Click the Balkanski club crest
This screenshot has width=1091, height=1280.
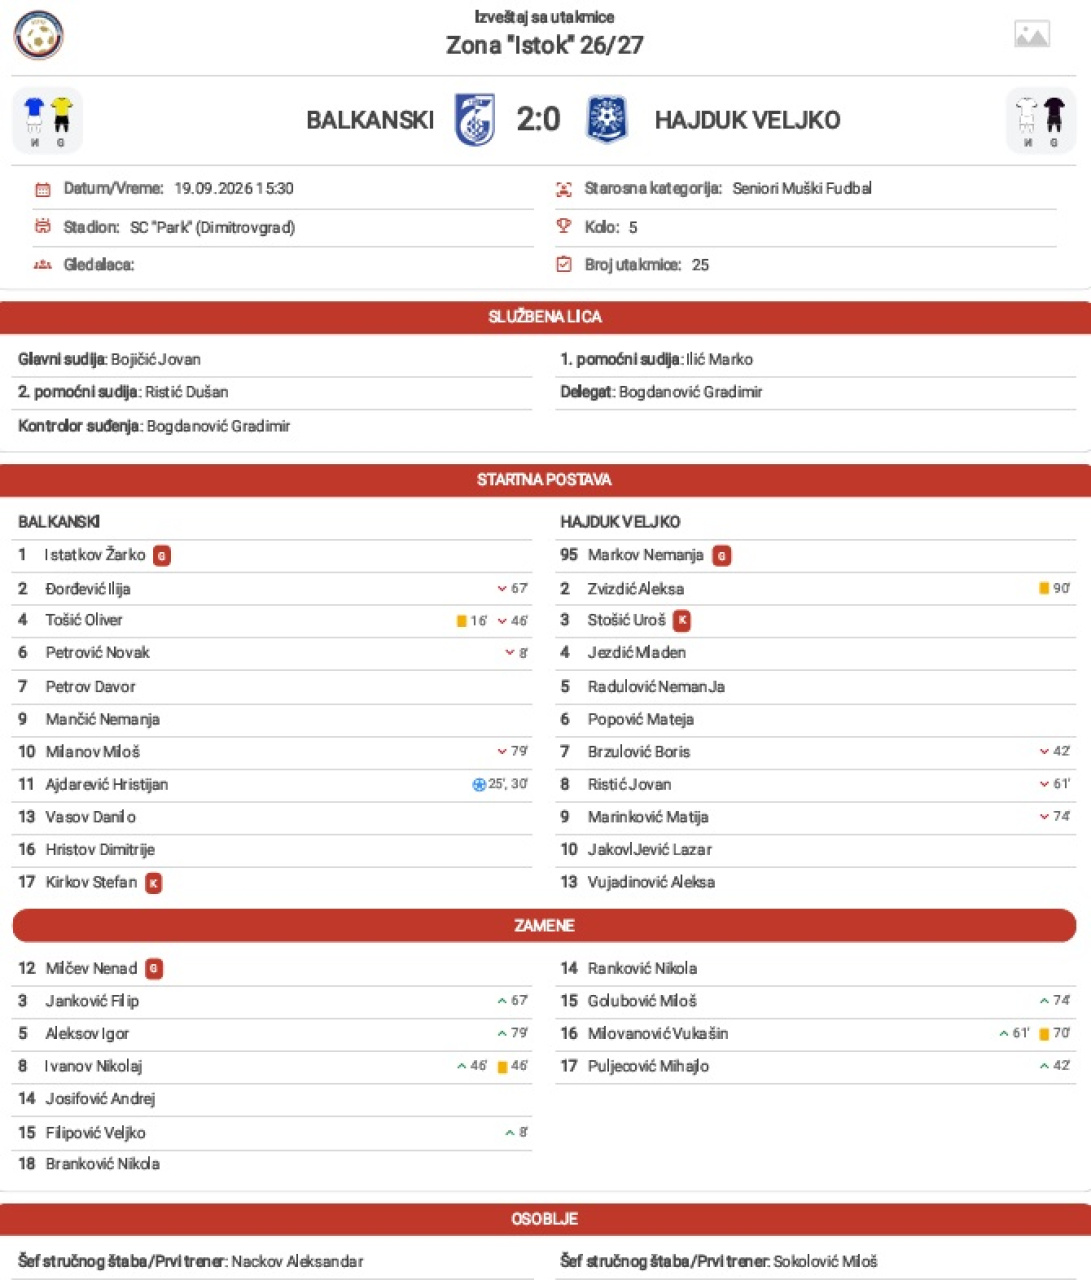click(475, 120)
